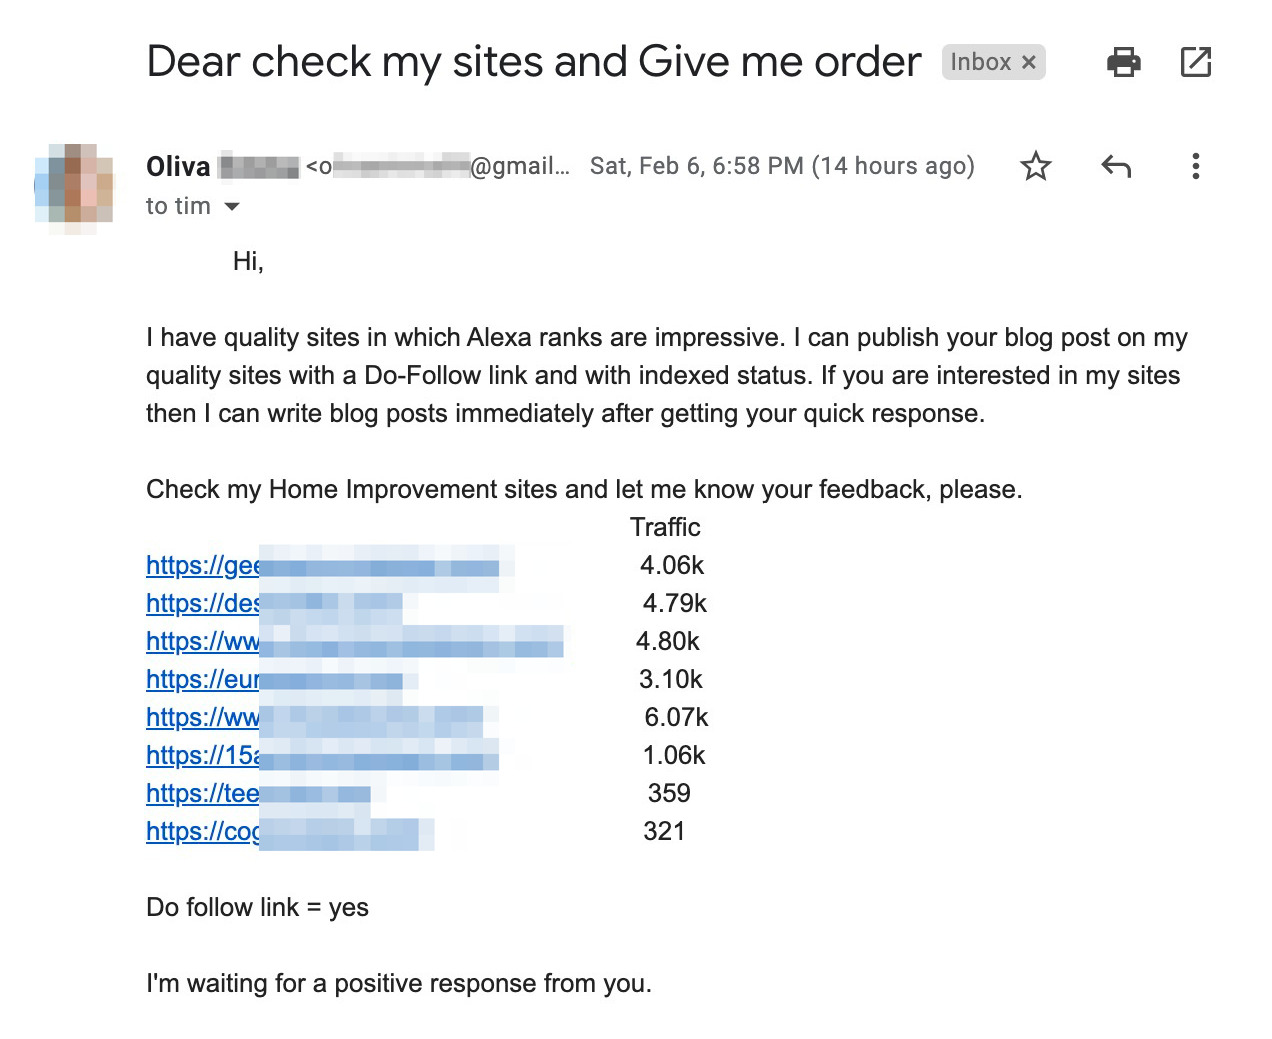Click the Inbox label tag
The height and width of the screenshot is (1039, 1272).
coord(979,62)
